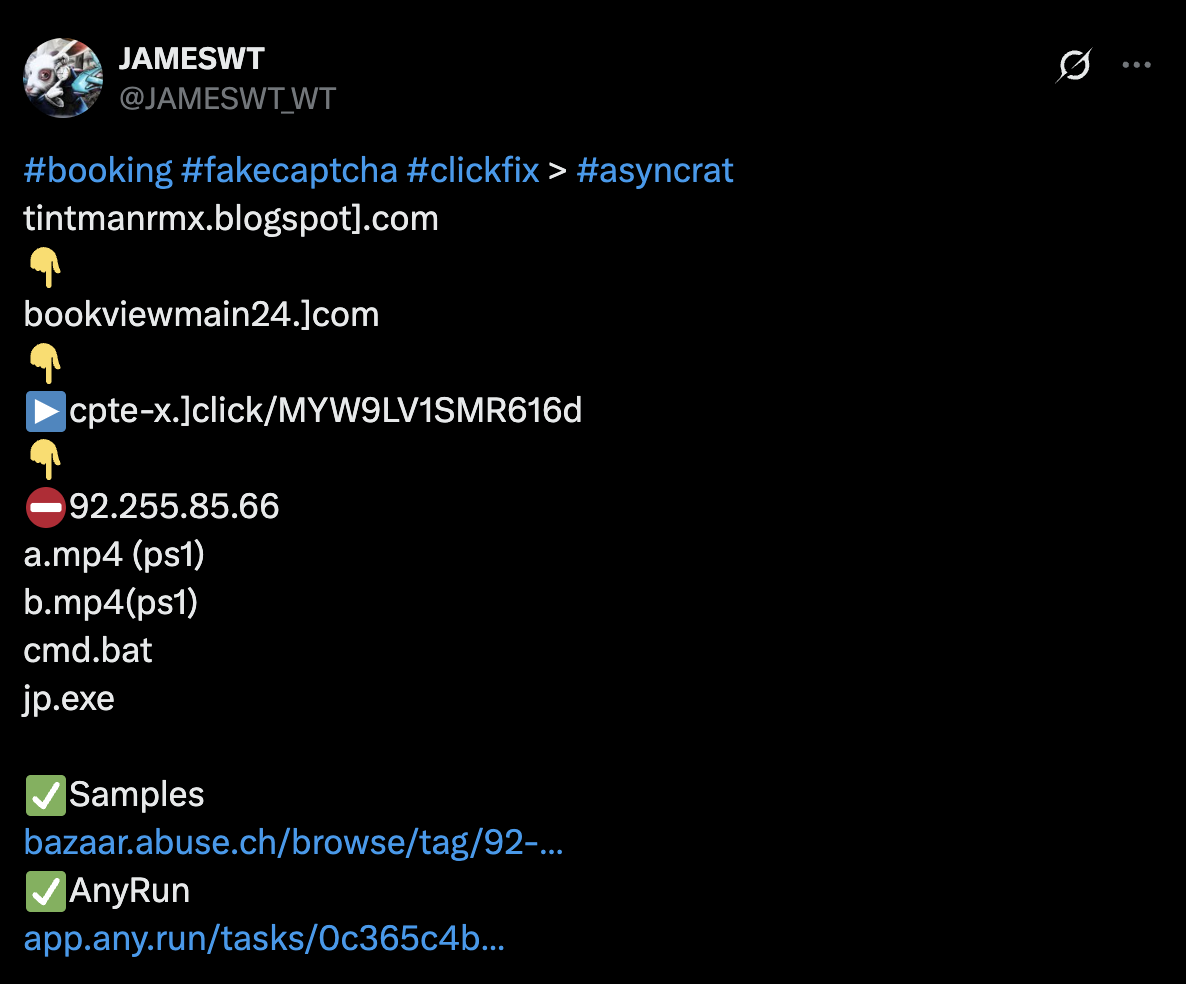Click the tintmanrmx.blogspot].com text
The height and width of the screenshot is (984, 1186).
[231, 219]
